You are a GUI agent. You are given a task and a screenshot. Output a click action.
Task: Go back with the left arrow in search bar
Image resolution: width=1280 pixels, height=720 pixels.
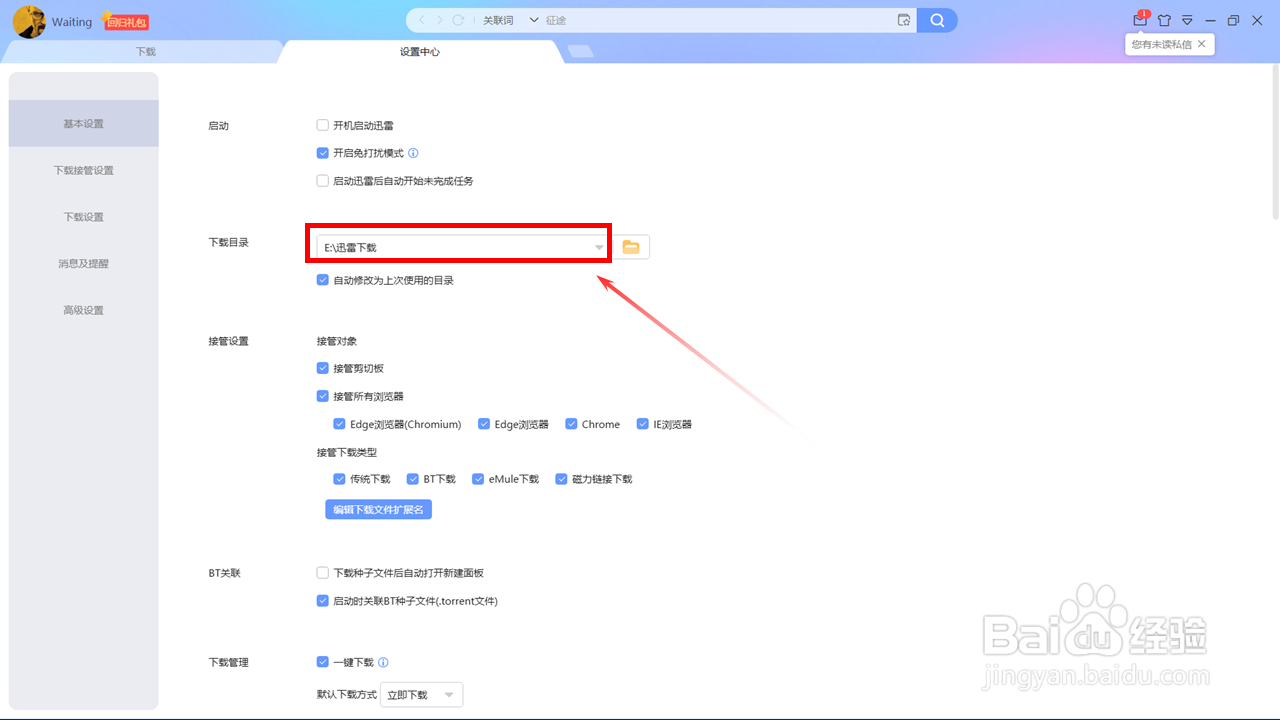[422, 20]
